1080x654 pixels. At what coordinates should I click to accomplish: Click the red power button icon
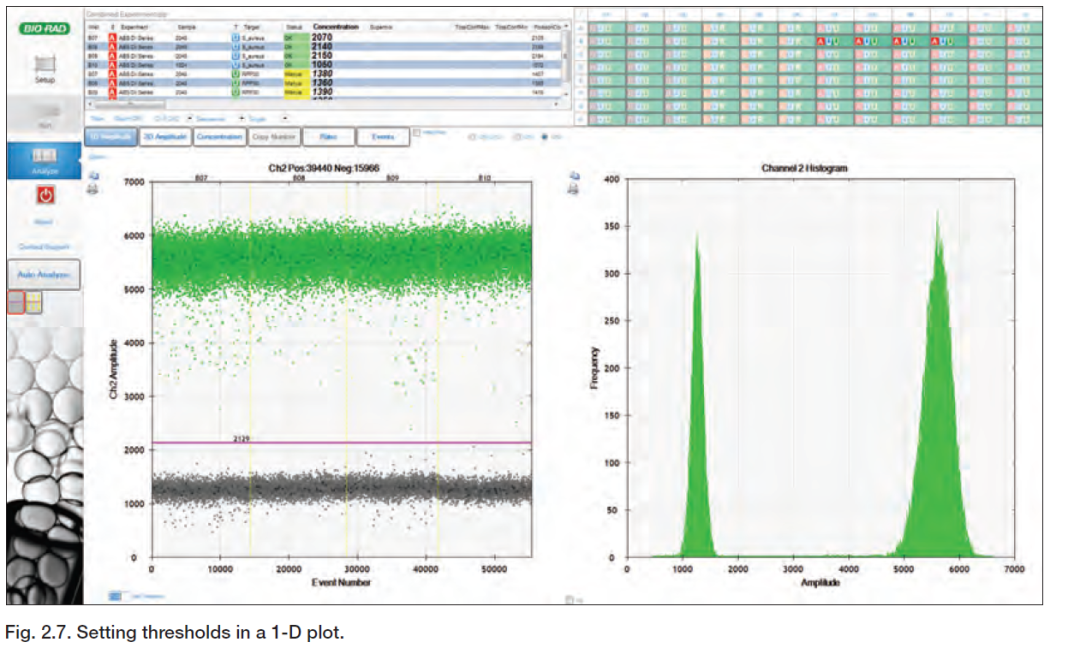(x=45, y=196)
